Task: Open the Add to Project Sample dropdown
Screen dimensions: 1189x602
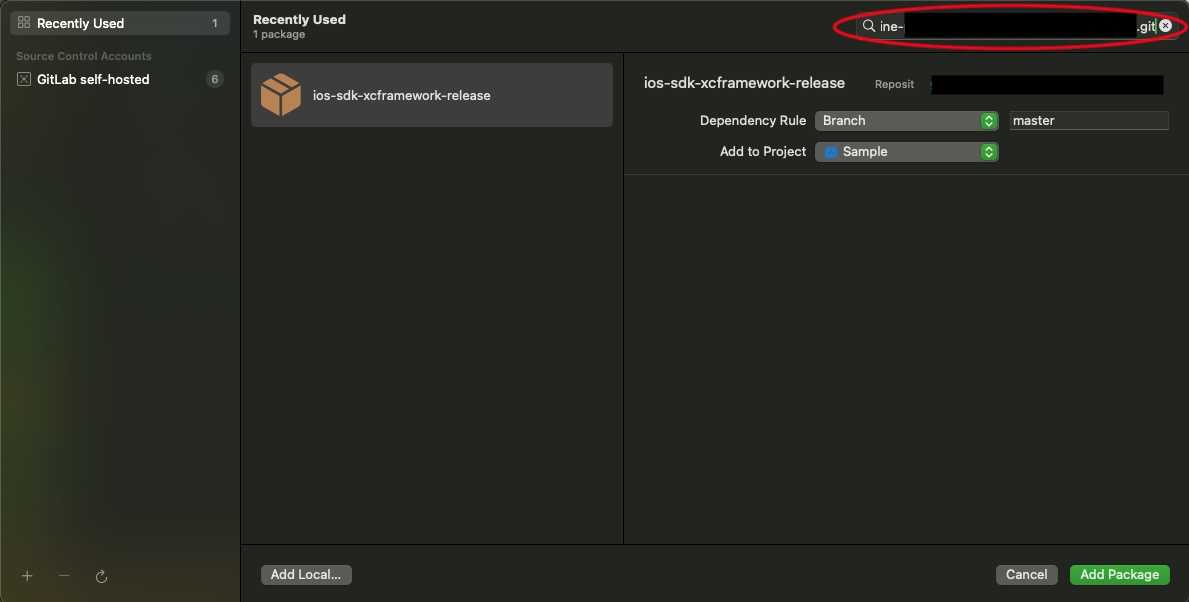Action: pos(907,152)
